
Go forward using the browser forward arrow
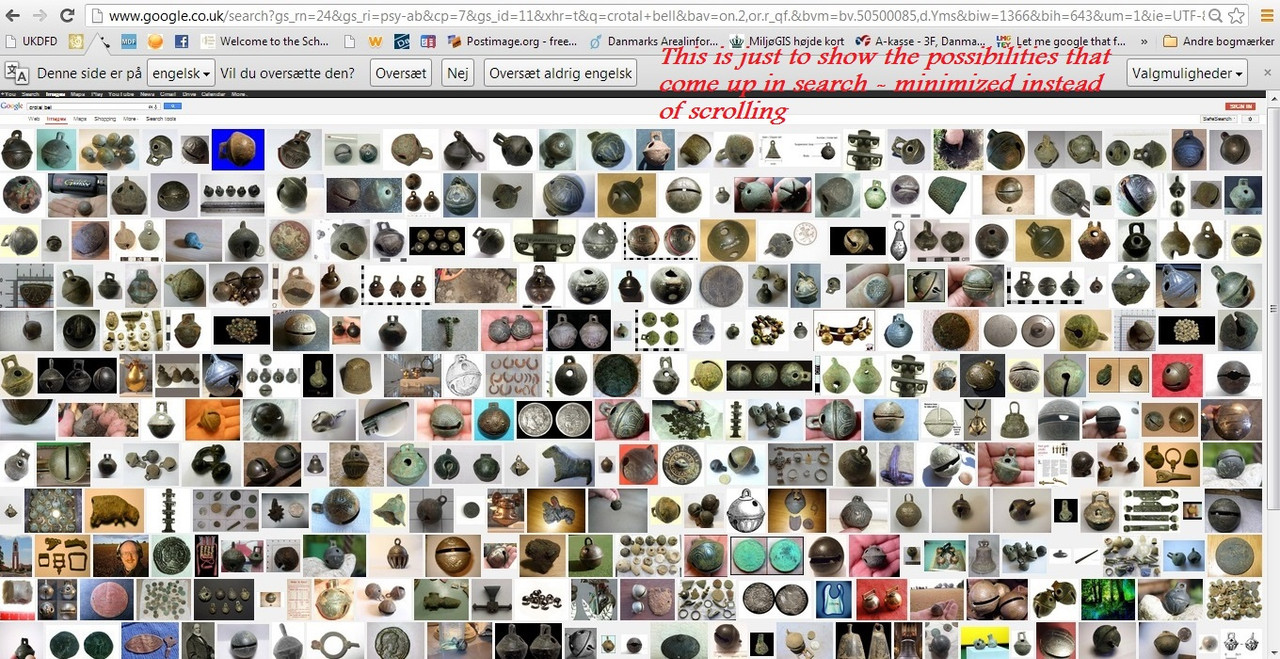point(40,16)
